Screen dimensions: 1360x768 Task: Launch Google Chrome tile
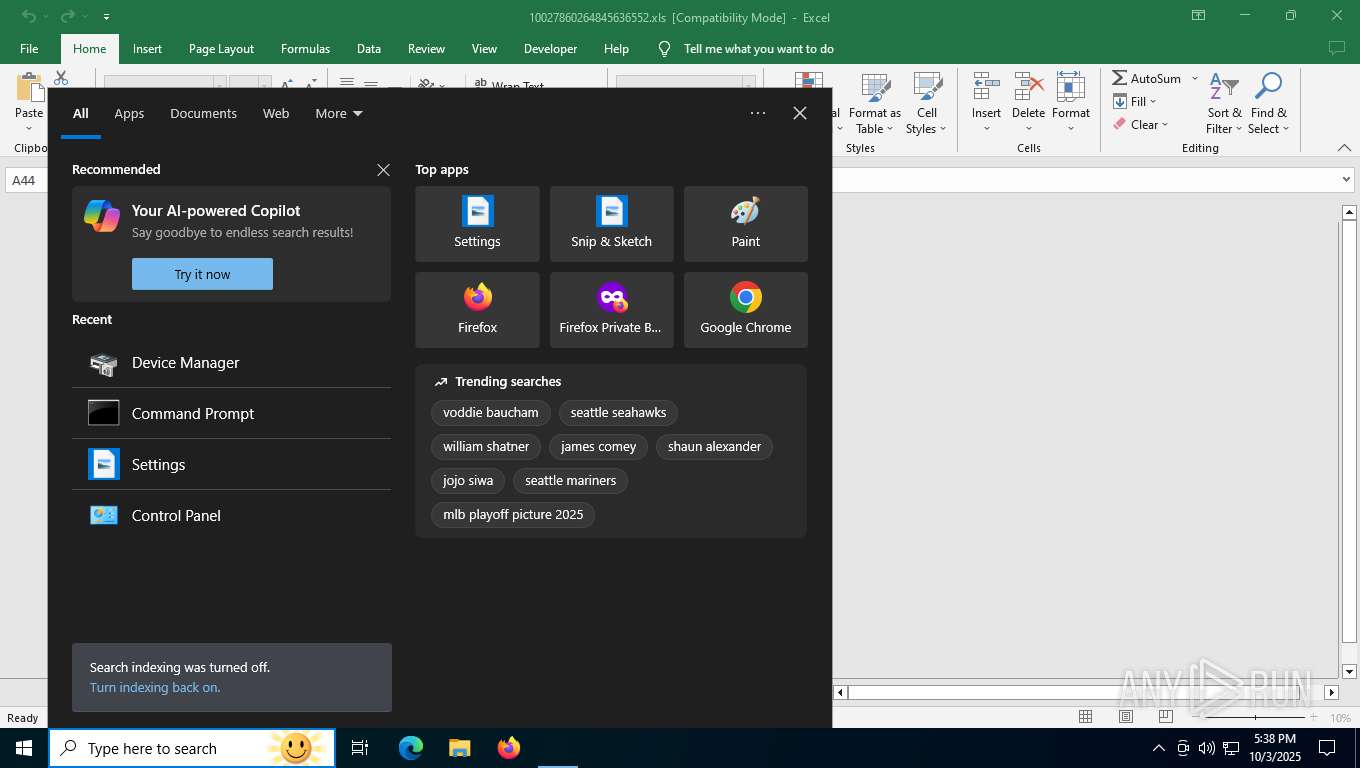(745, 310)
